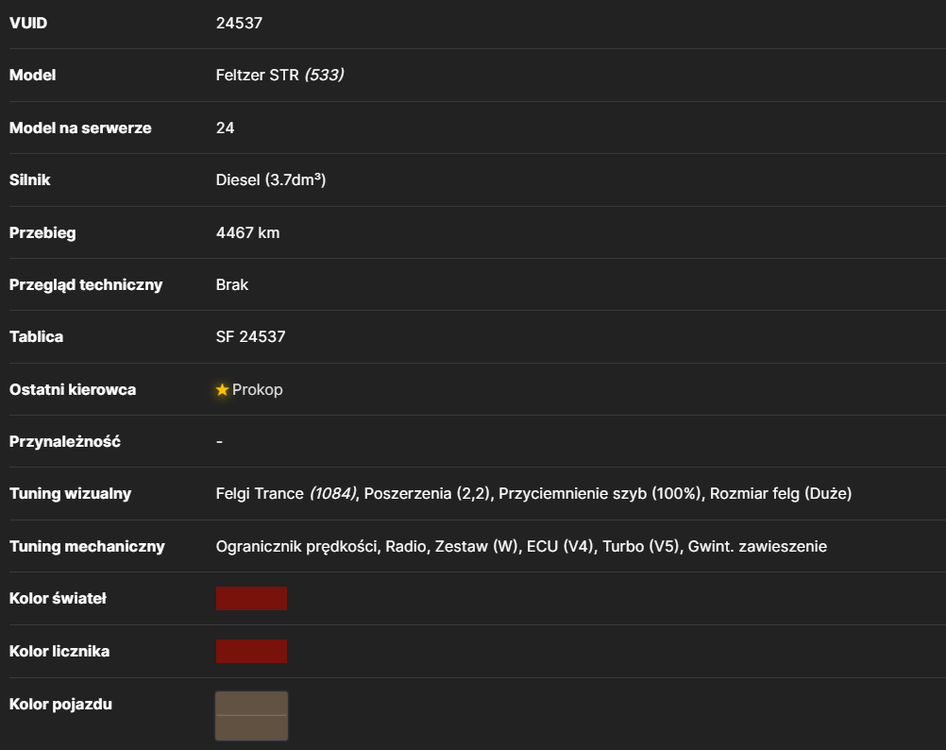Click the Tuning mechaniczny label
This screenshot has width=946, height=750.
tap(87, 547)
